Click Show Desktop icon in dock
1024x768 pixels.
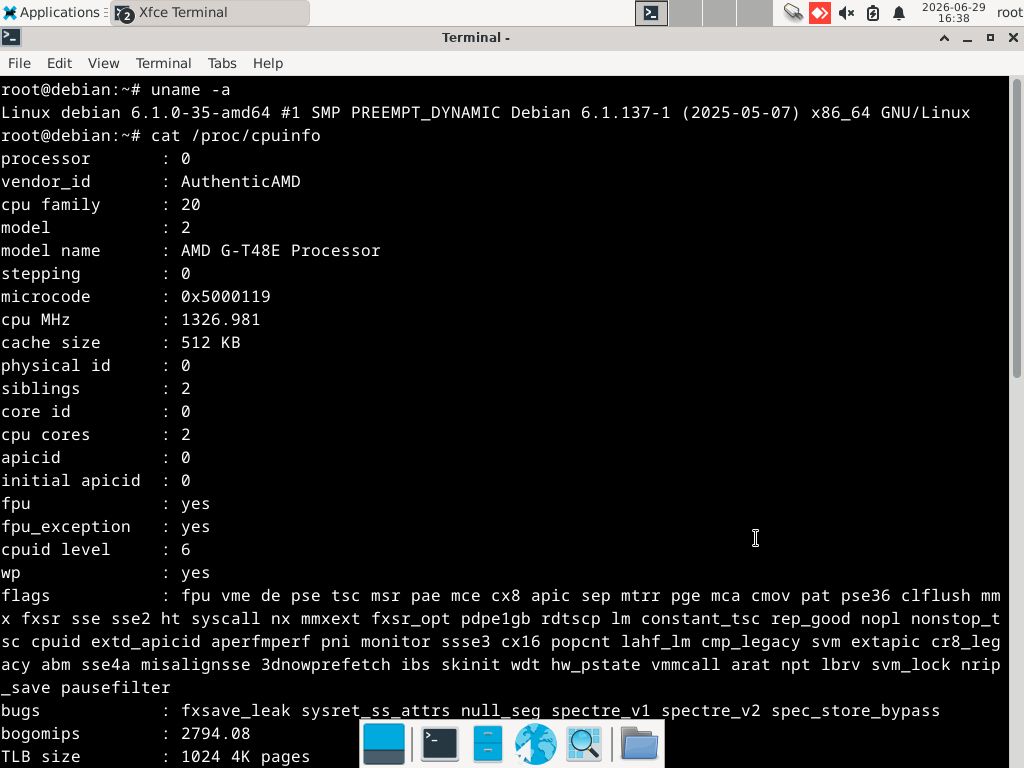coord(383,744)
